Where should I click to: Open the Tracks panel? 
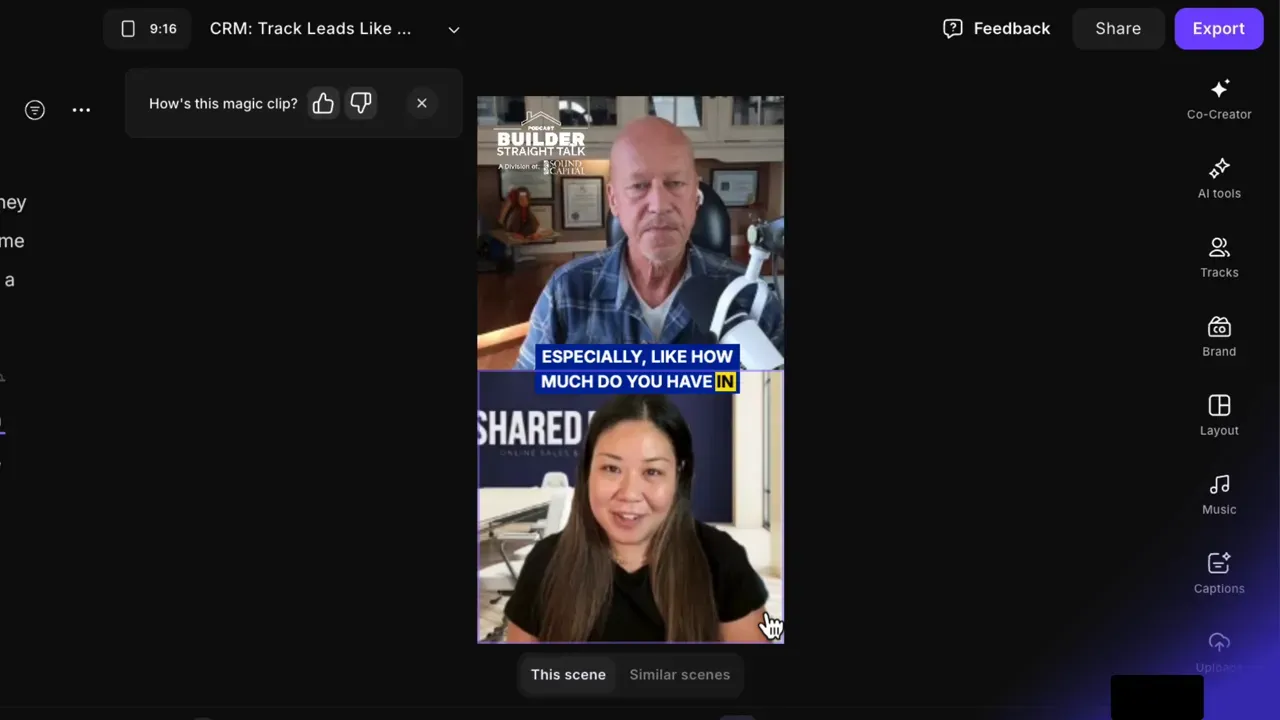[1219, 258]
